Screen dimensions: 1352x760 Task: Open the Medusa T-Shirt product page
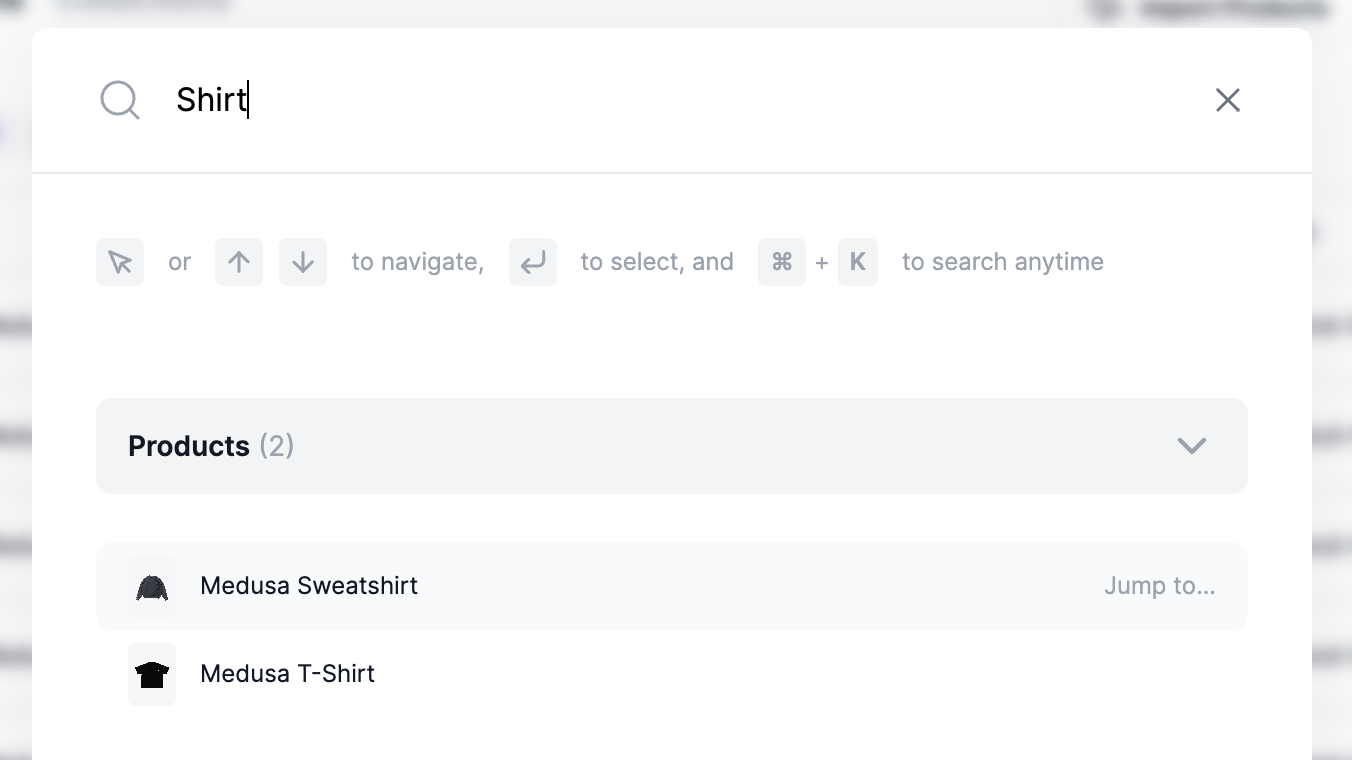point(287,674)
